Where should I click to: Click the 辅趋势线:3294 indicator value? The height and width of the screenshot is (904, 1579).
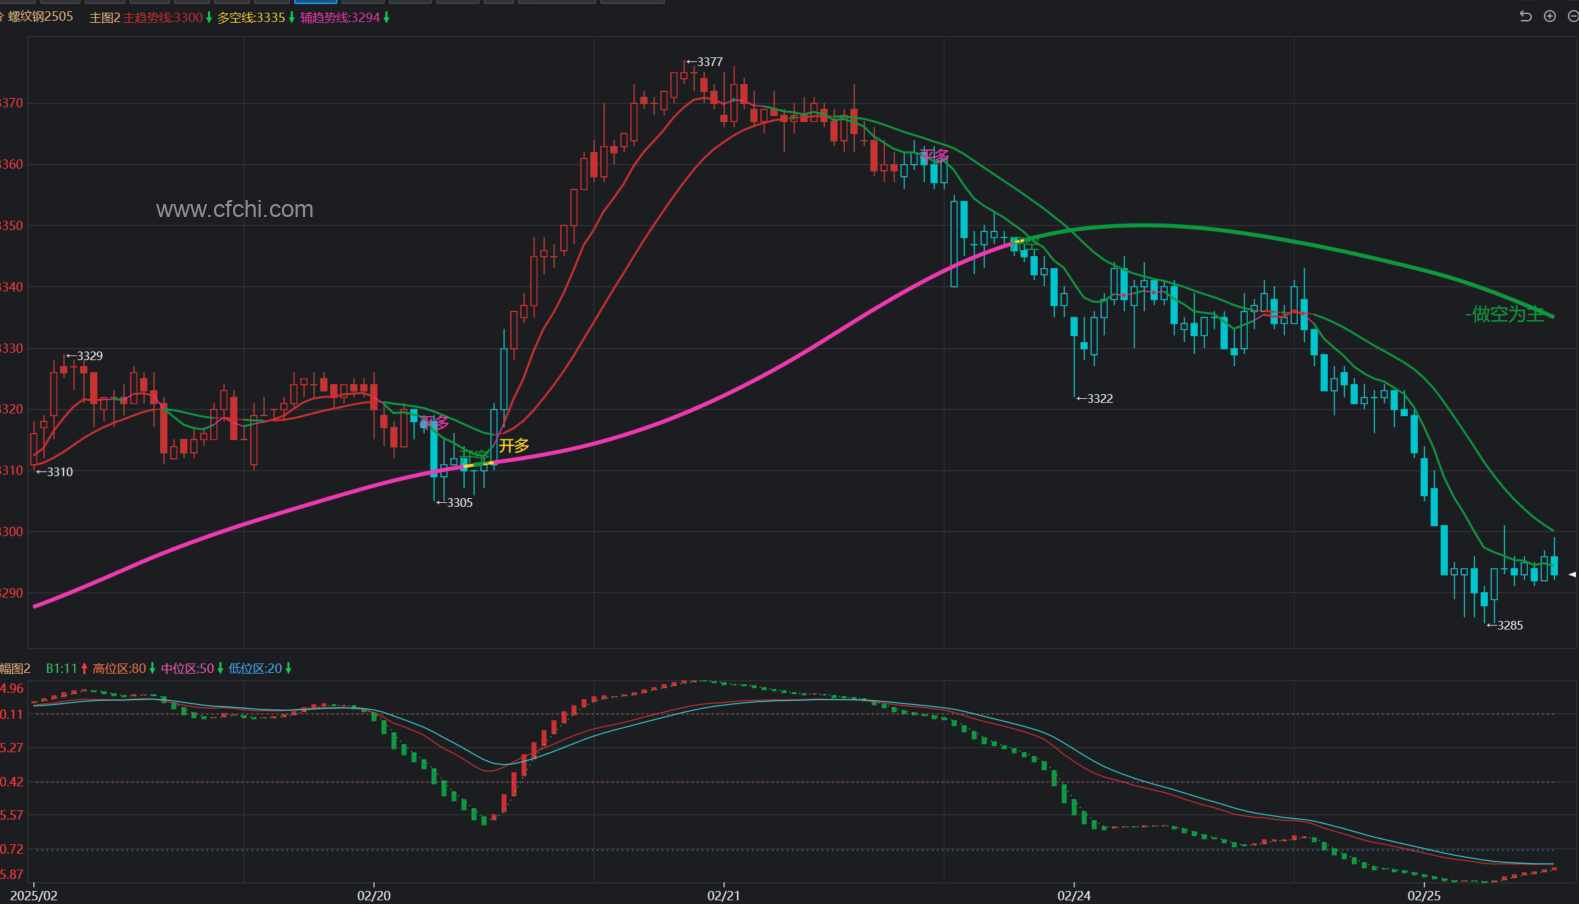[340, 18]
